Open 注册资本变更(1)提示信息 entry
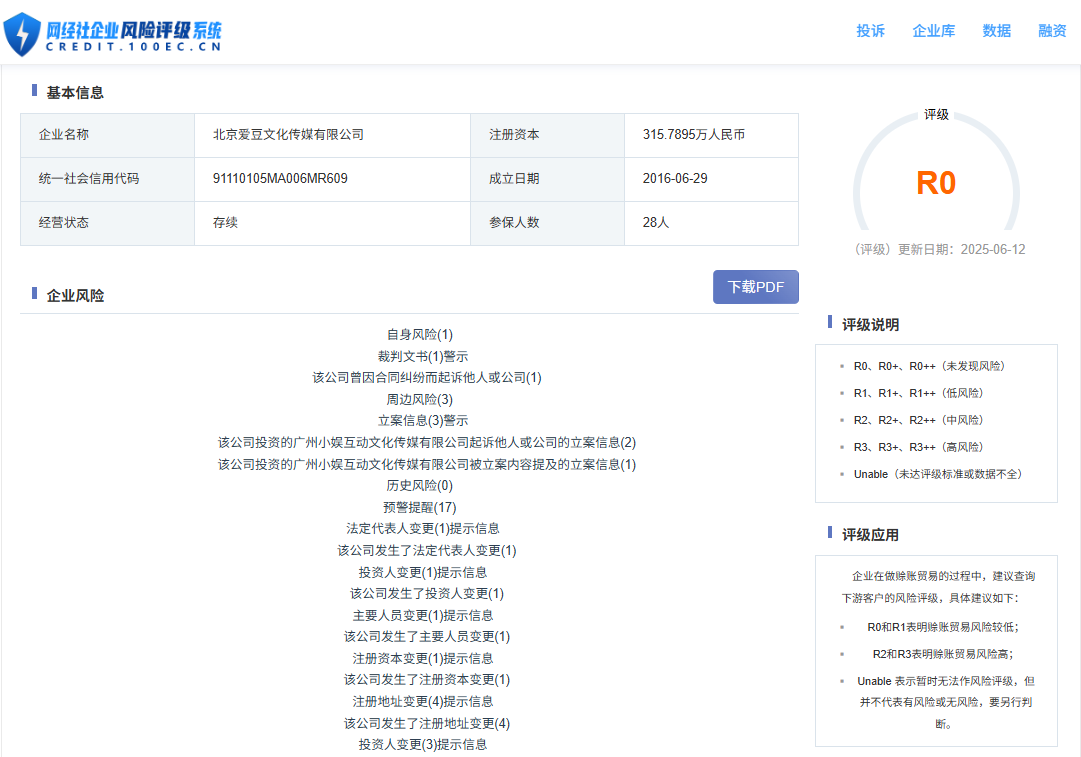1081x757 pixels. (422, 658)
